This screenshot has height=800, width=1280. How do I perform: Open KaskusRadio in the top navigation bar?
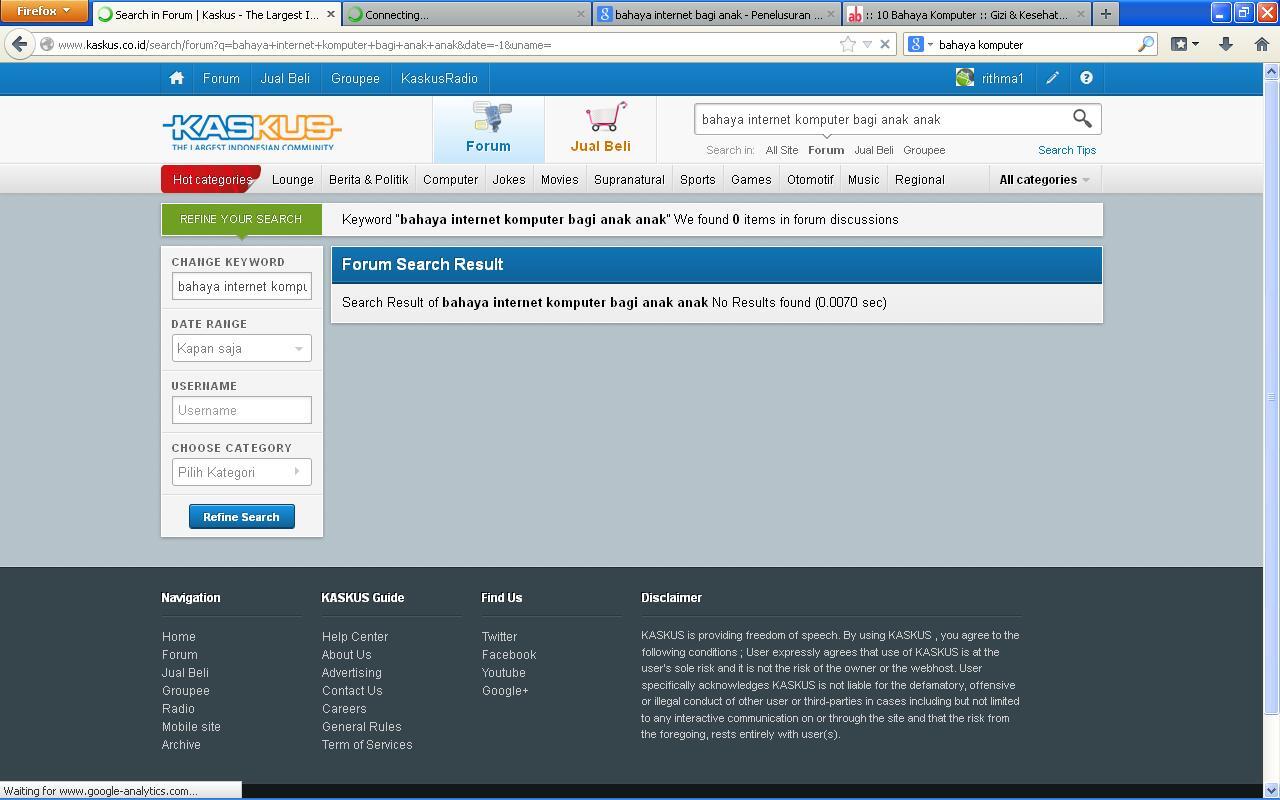point(439,78)
